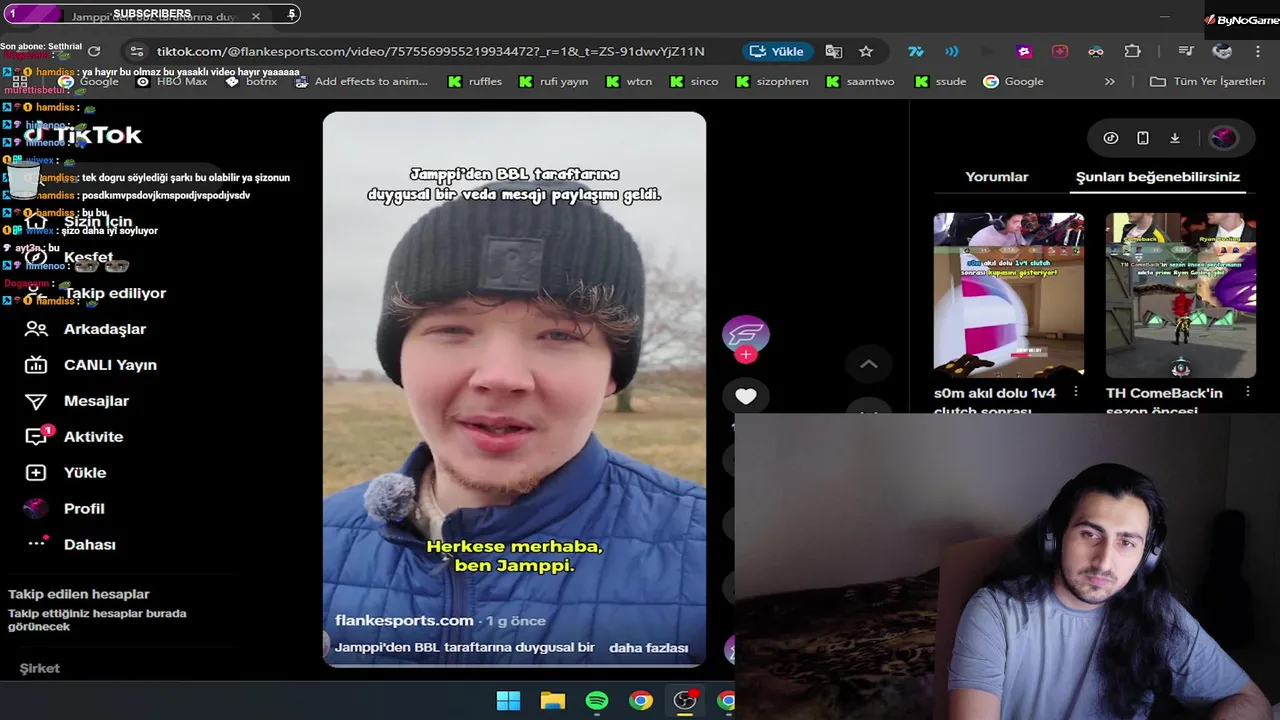Screen dimensions: 1280x720
Task: Open Takip ediliyor feed in the sidebar
Action: 96,293
